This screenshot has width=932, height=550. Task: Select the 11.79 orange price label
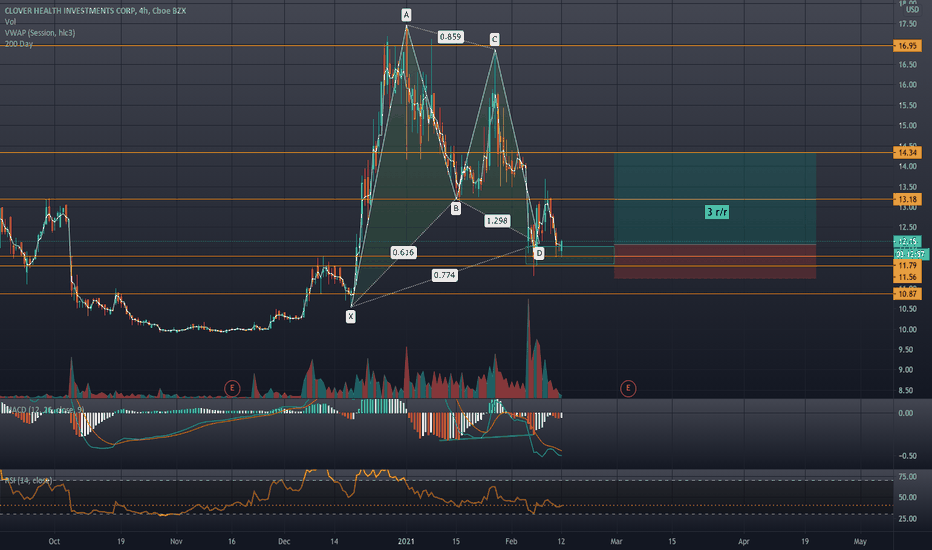[x=907, y=266]
